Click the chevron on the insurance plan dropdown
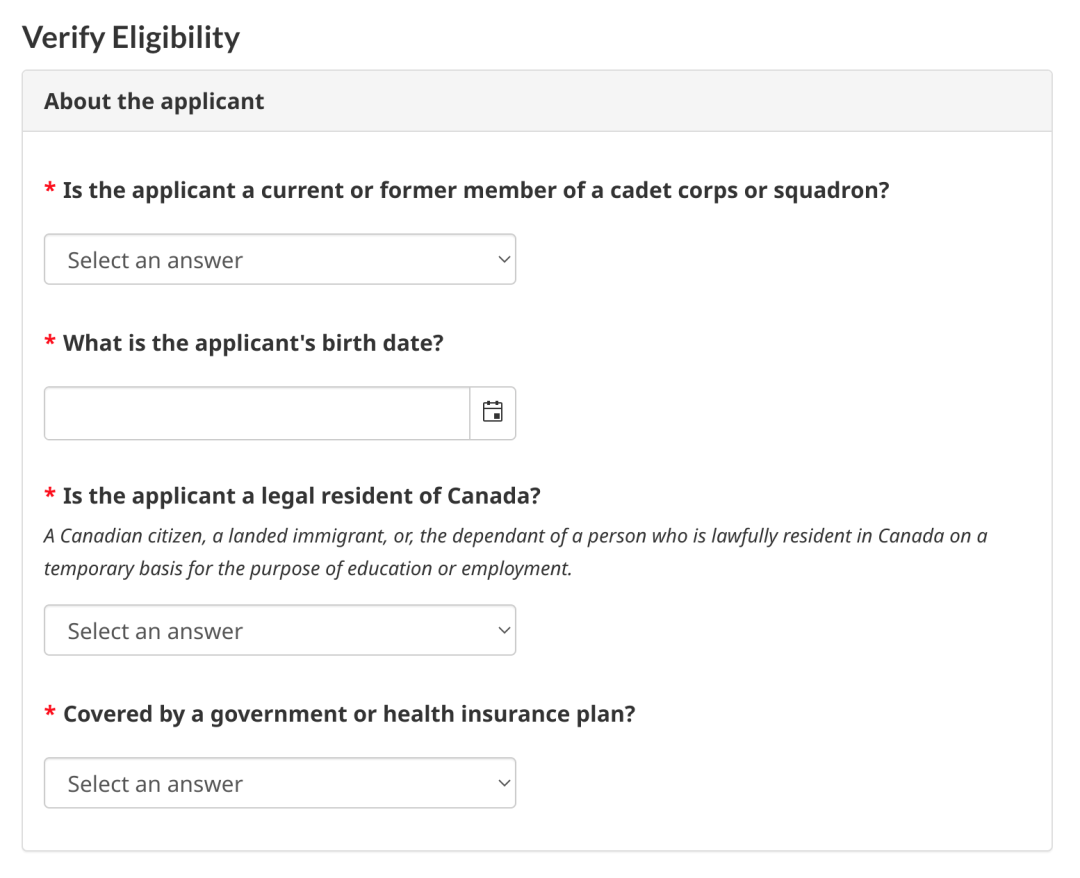This screenshot has width=1080, height=878. [x=503, y=784]
